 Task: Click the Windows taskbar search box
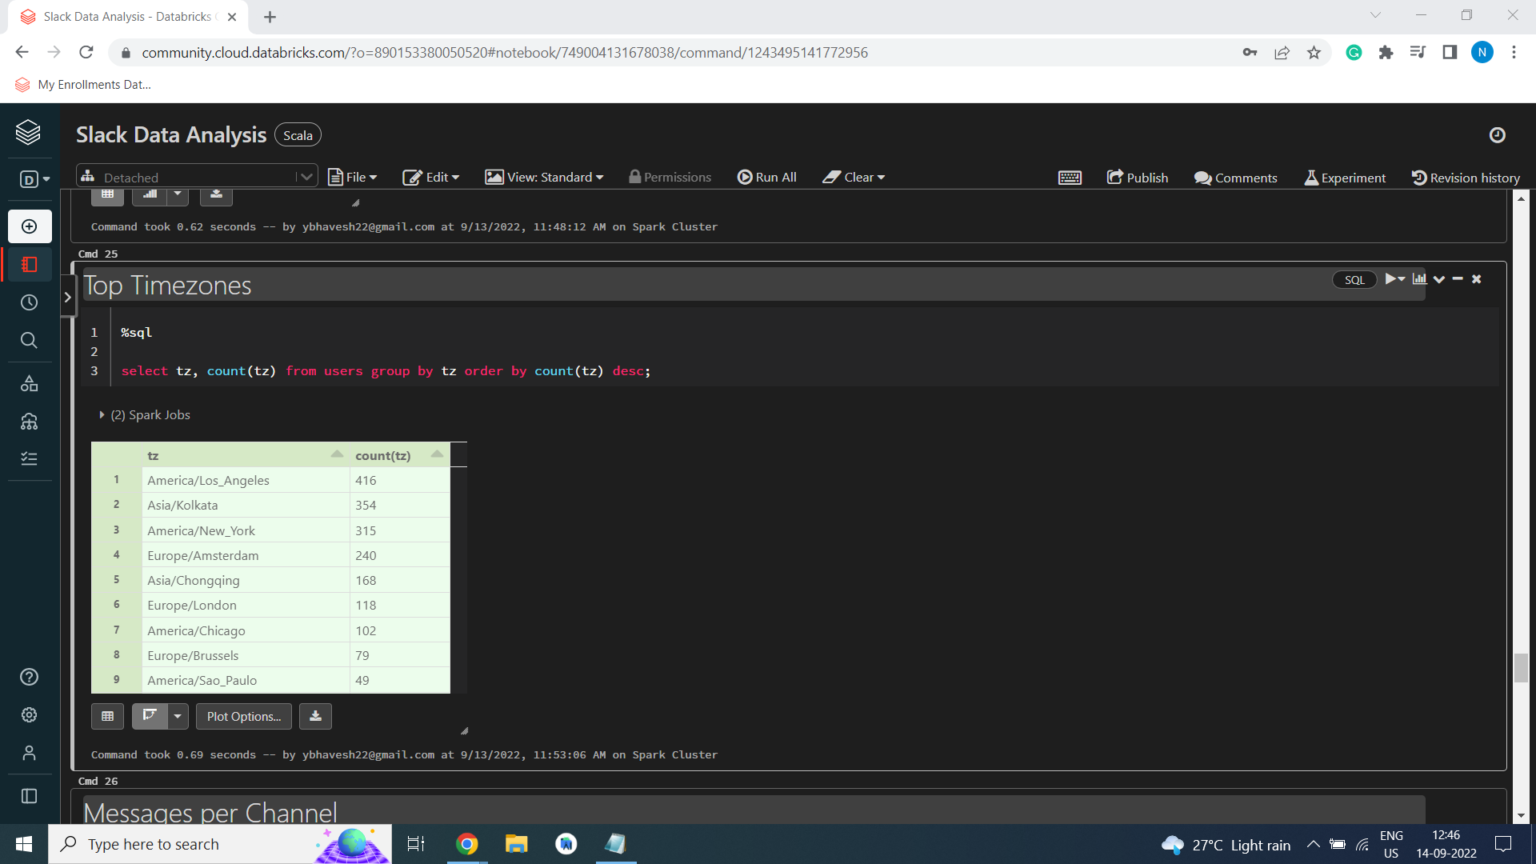pyautogui.click(x=220, y=844)
